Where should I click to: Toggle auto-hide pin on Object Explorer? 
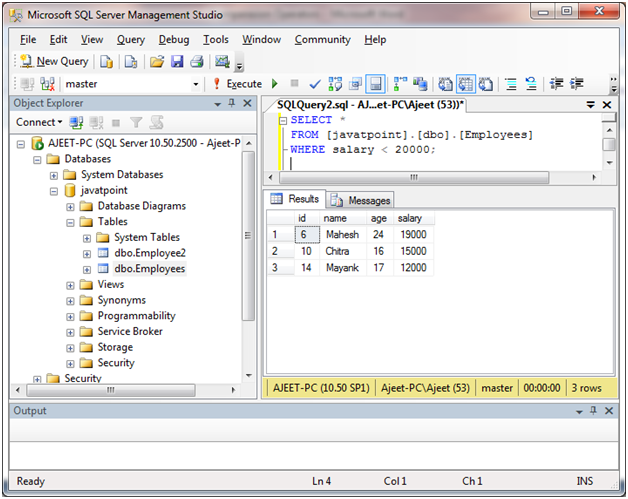(x=231, y=103)
